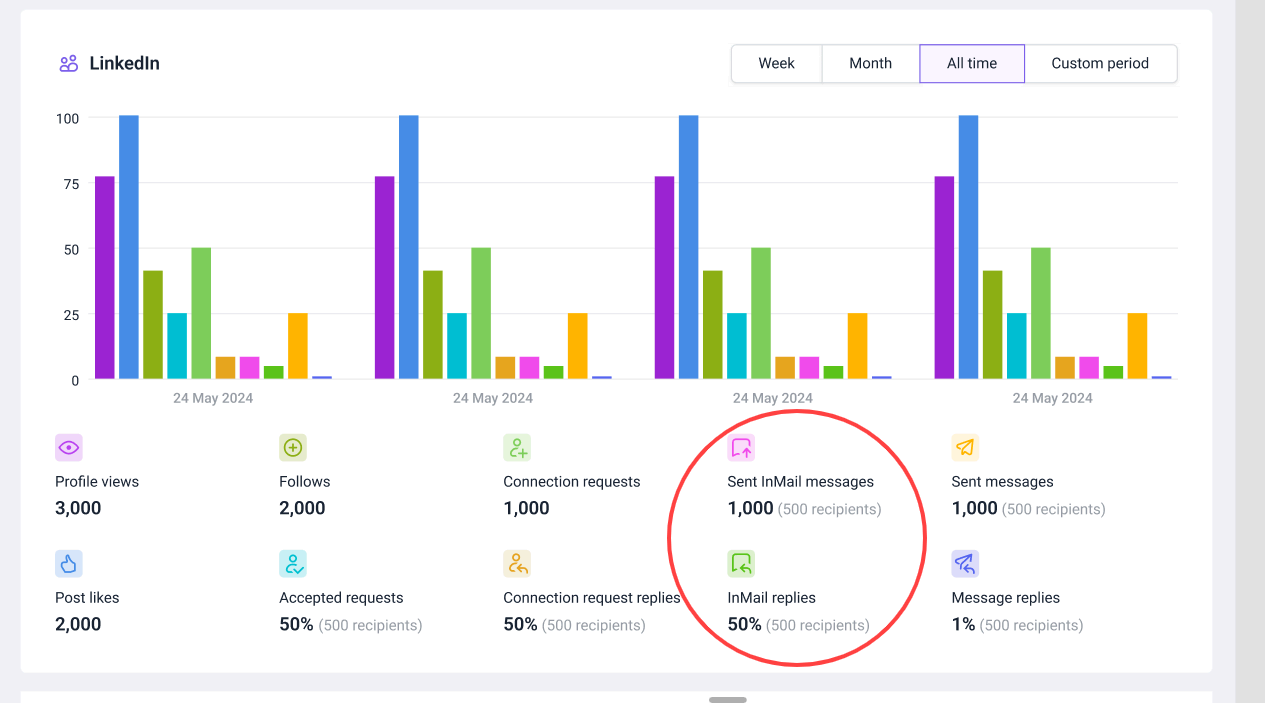Image resolution: width=1265 pixels, height=703 pixels.
Task: Click the Profile views eye icon
Action: coord(68,447)
